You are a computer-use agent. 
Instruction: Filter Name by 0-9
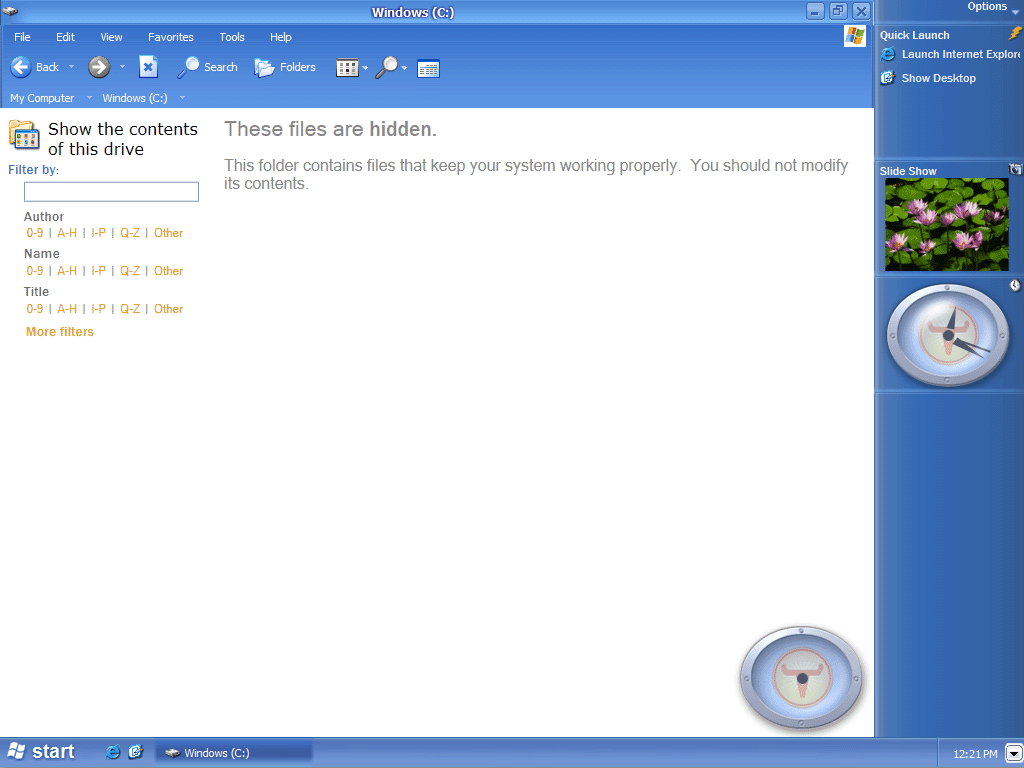pos(35,271)
